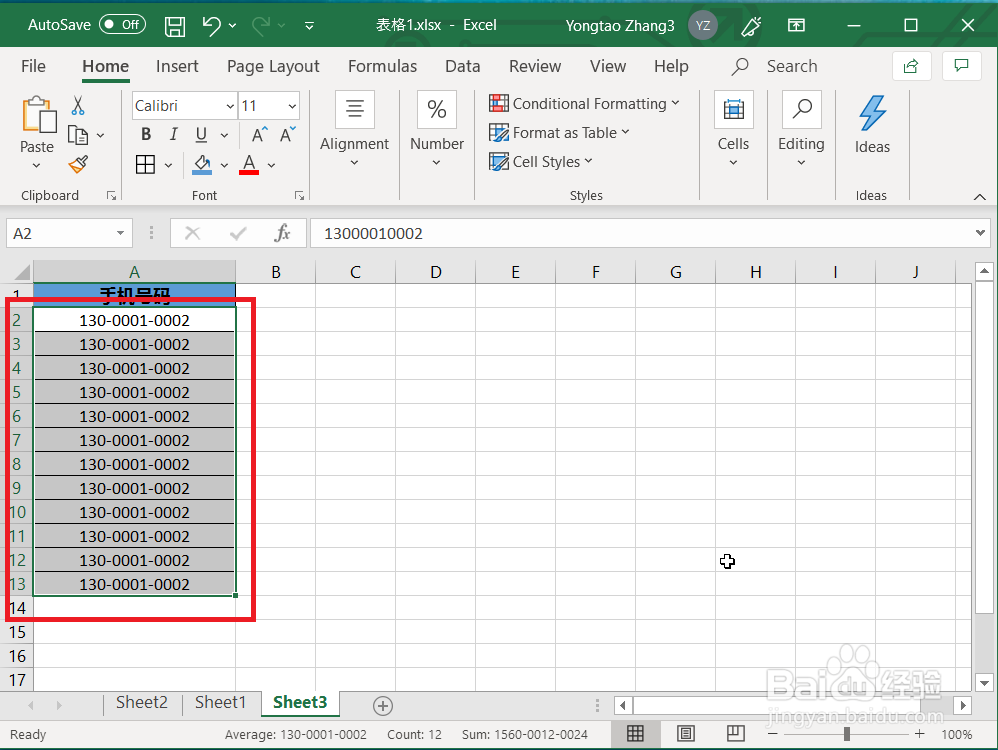
Task: Click the Save icon in Quick Access Toolbar
Action: point(174,26)
